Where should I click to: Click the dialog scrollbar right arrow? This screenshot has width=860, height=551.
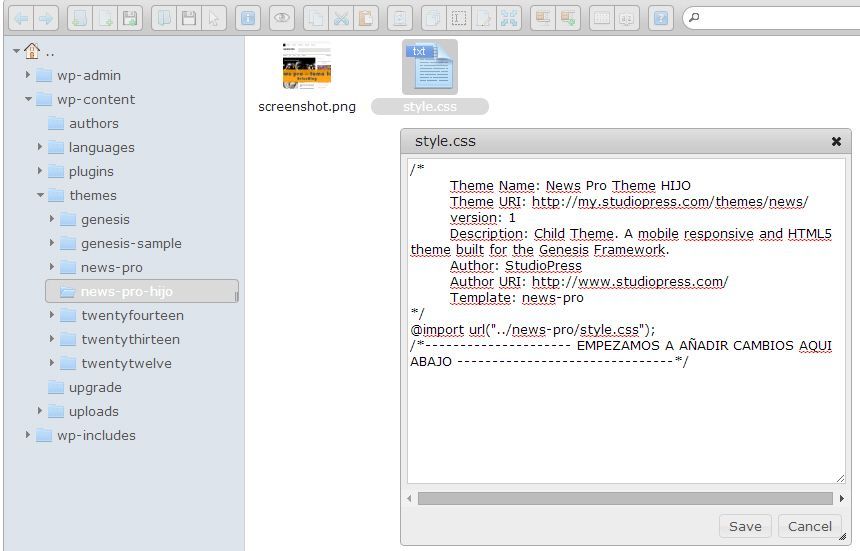pos(842,498)
